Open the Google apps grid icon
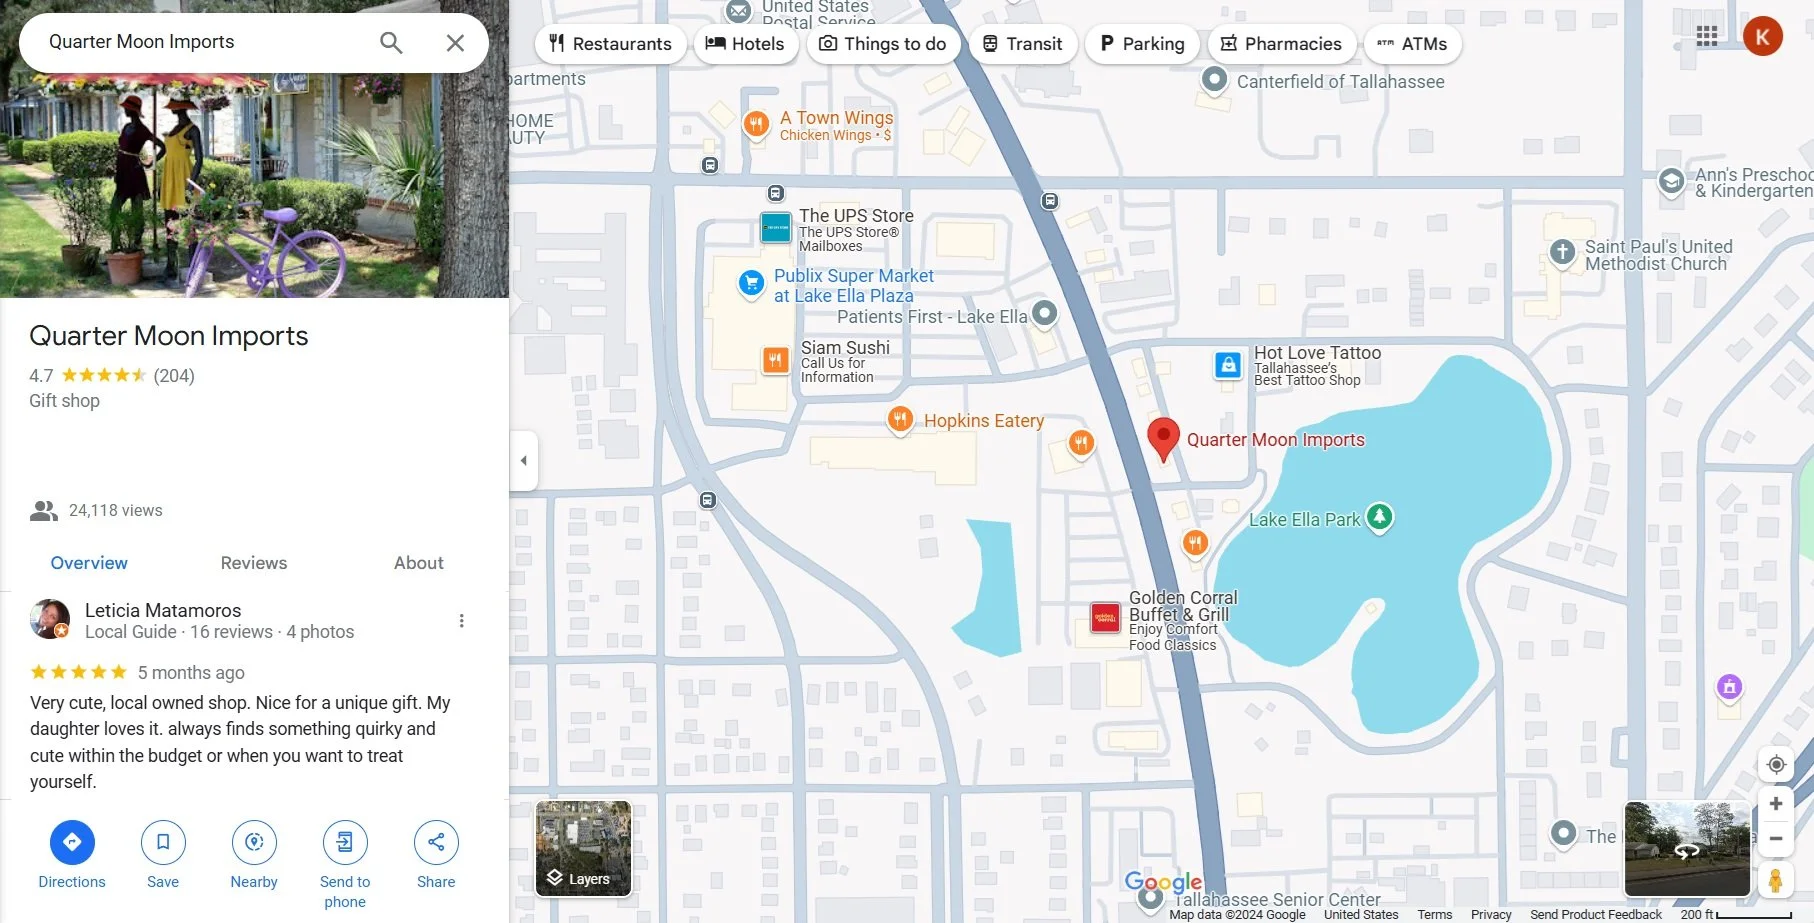Screen dimensions: 1814x923 coord(1707,36)
